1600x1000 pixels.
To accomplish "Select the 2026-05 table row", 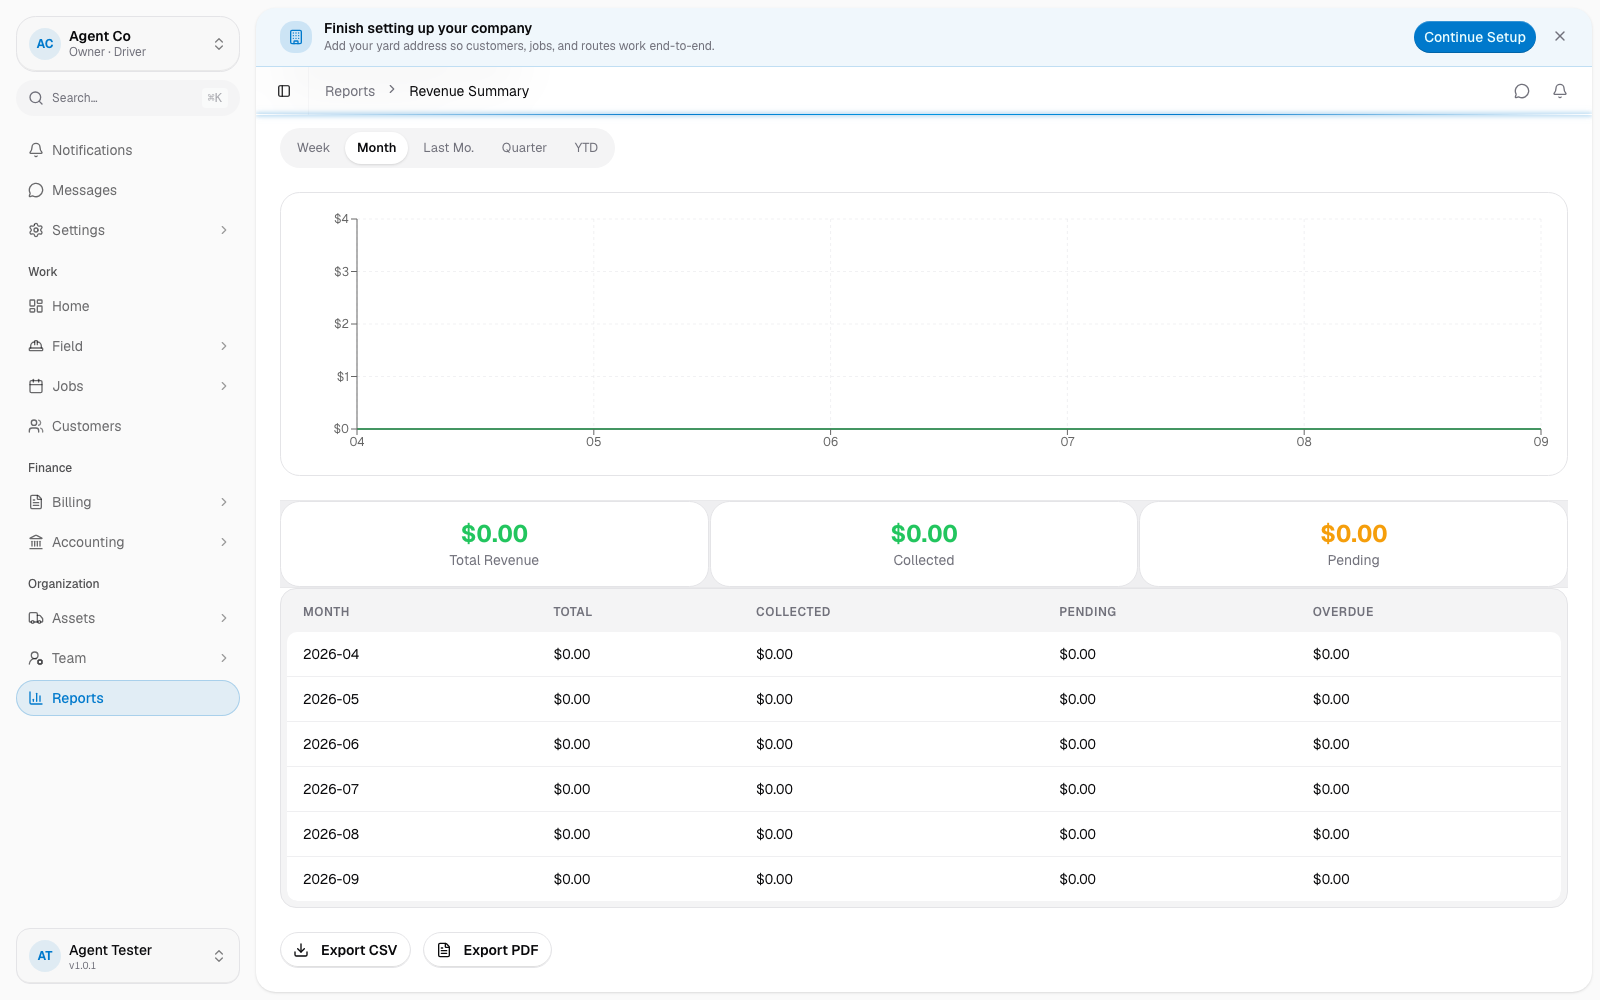I will coord(924,699).
